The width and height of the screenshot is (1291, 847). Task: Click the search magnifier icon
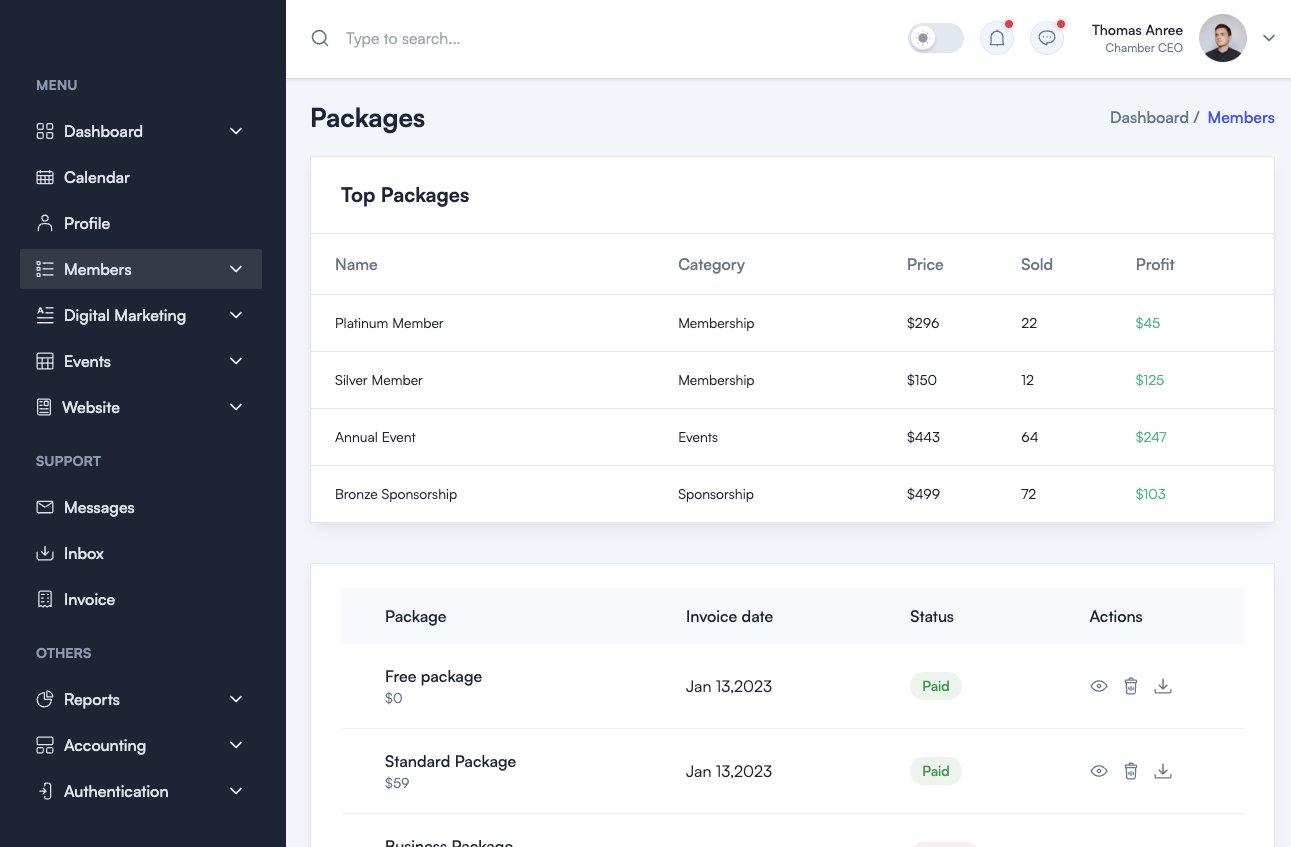coord(320,38)
